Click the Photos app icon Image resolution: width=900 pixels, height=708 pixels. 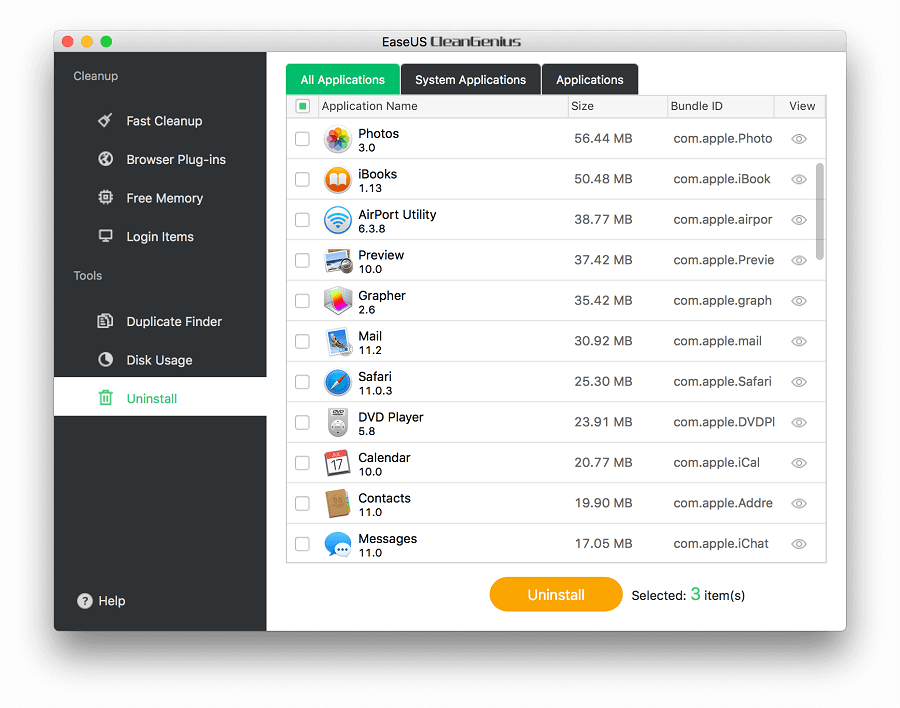click(338, 139)
